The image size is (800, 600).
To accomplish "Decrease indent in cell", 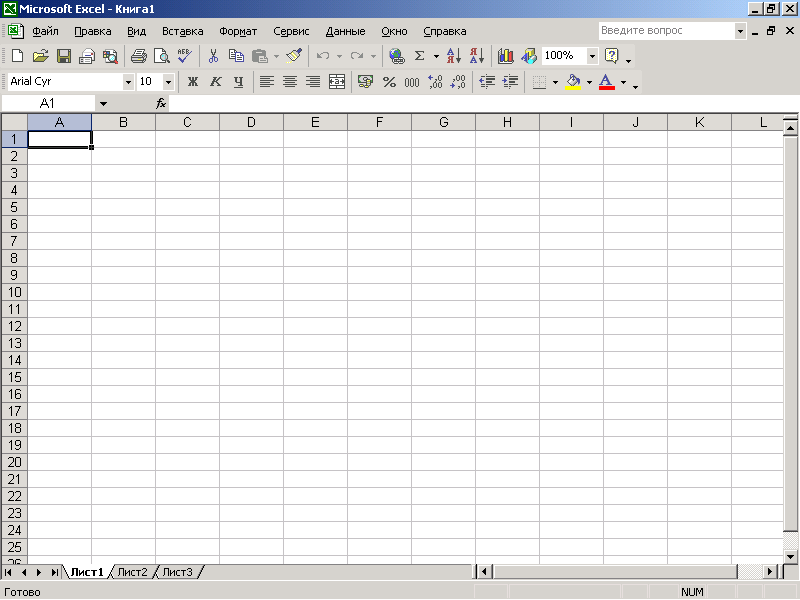I will [x=487, y=82].
